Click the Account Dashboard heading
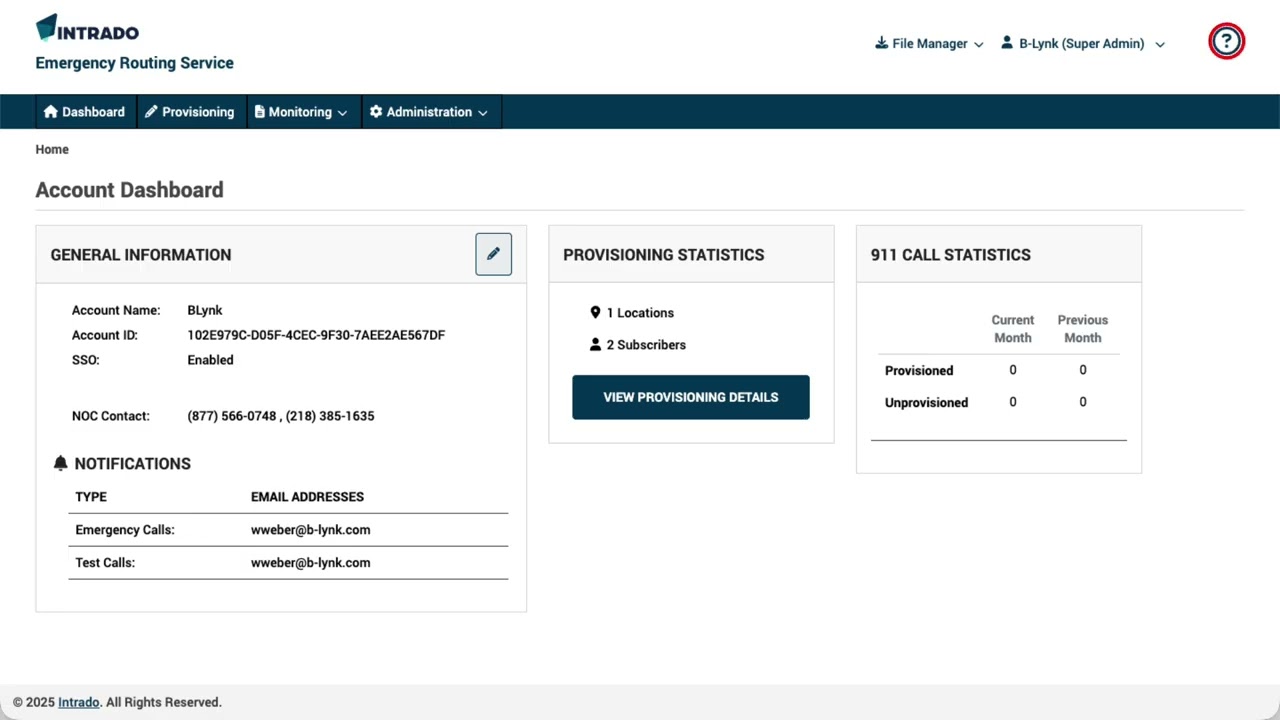This screenshot has height=720, width=1280. (x=129, y=190)
